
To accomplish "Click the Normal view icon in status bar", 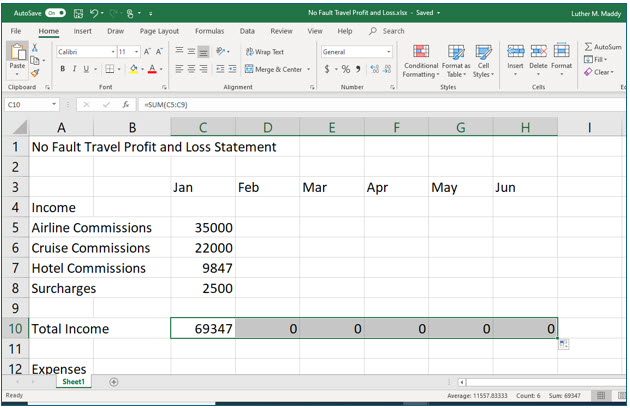I will click(601, 396).
